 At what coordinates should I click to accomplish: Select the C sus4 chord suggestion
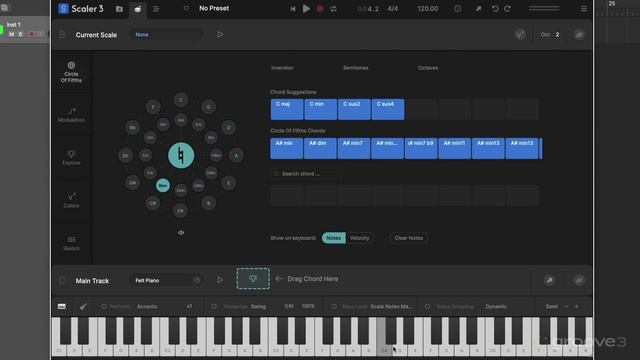pyautogui.click(x=388, y=109)
